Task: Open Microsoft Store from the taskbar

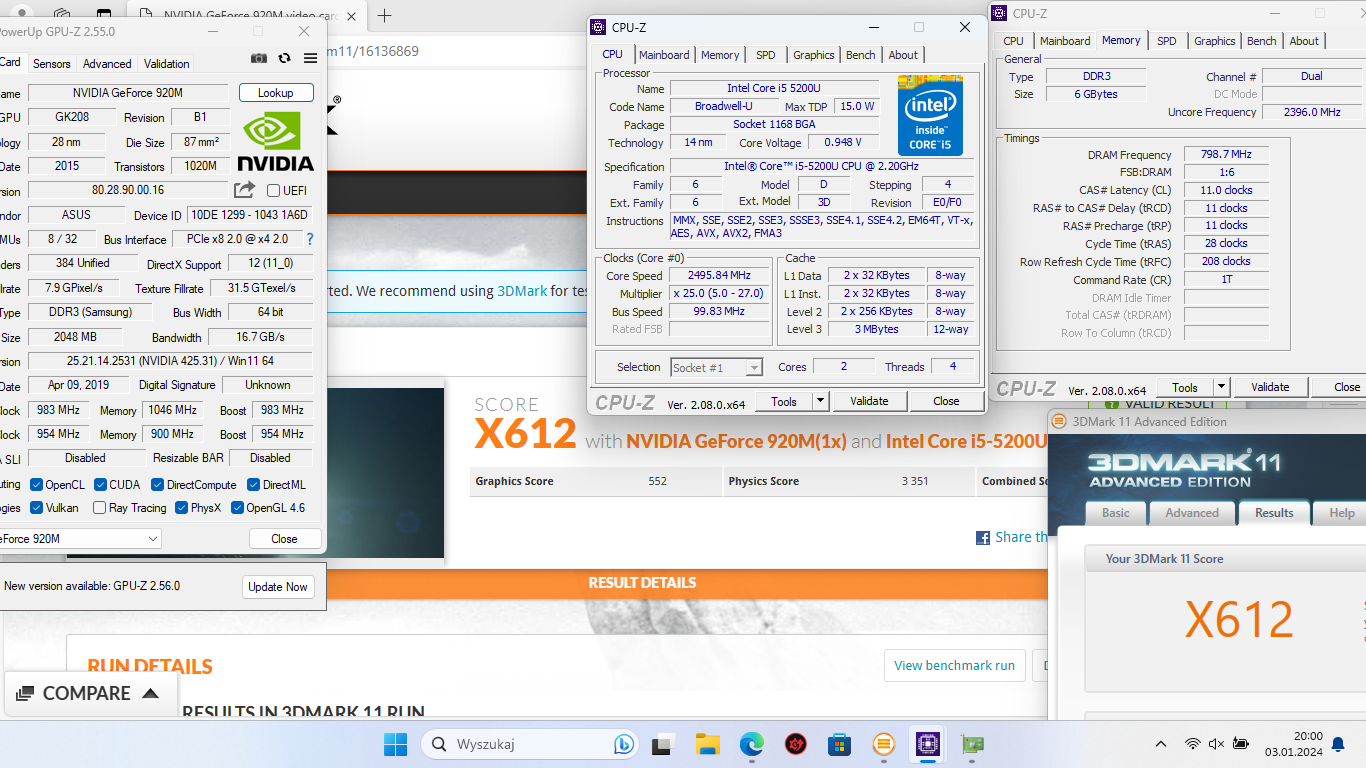Action: click(839, 744)
